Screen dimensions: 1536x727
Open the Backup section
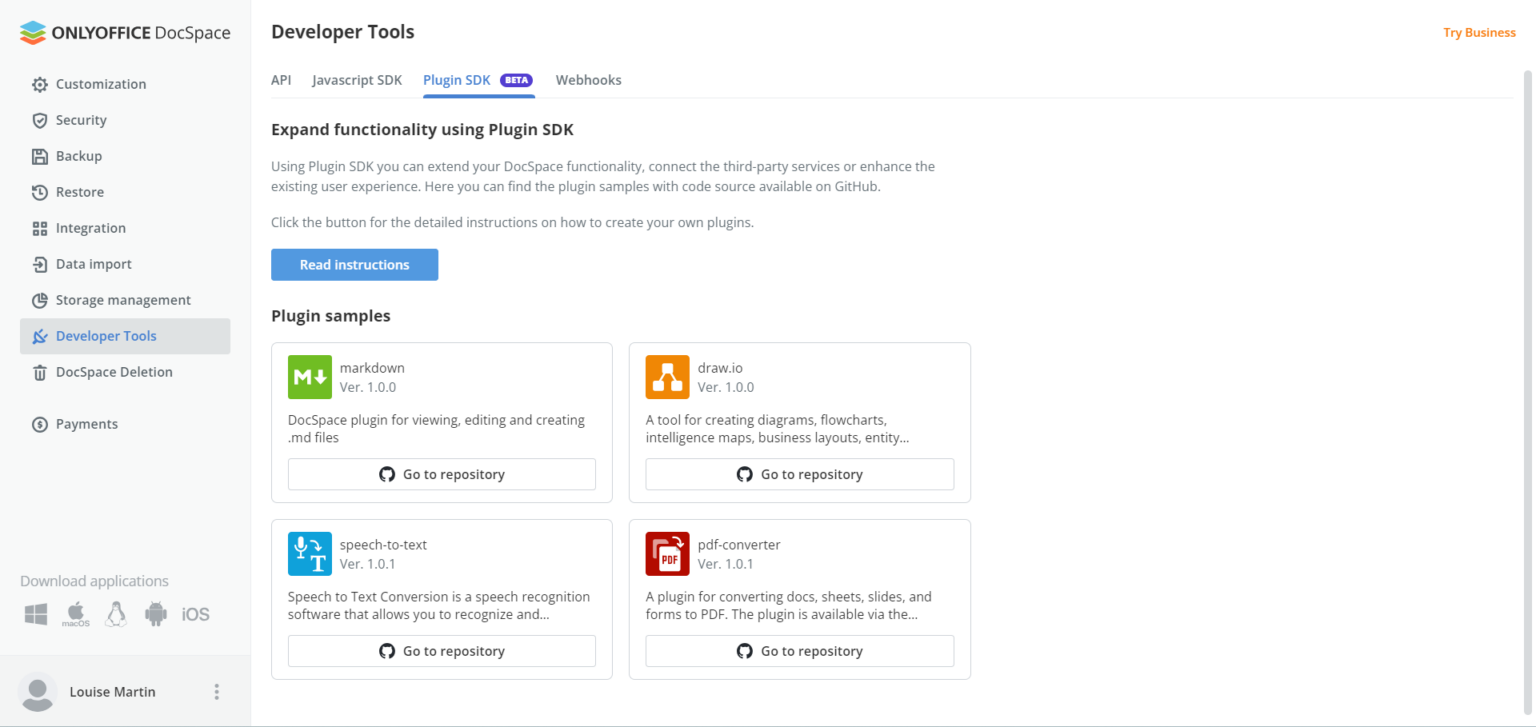[x=78, y=156]
